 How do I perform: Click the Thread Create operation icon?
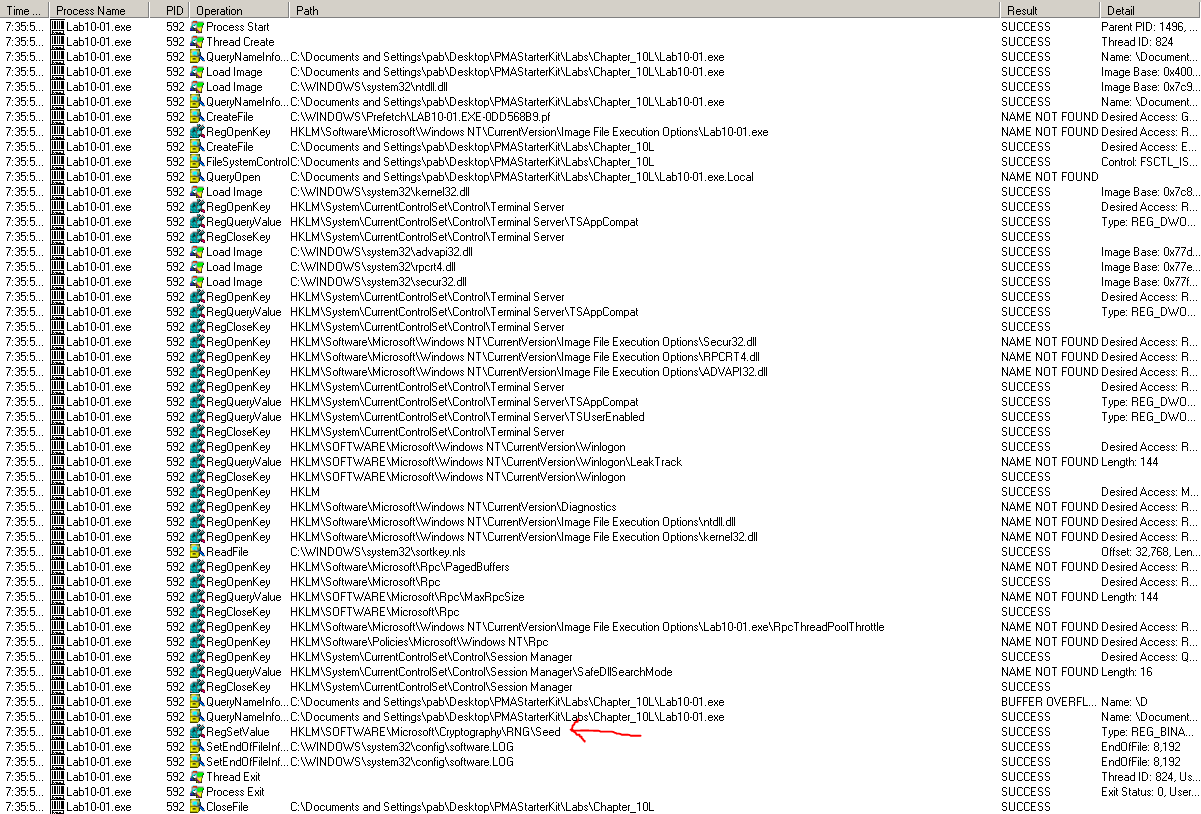pos(197,42)
